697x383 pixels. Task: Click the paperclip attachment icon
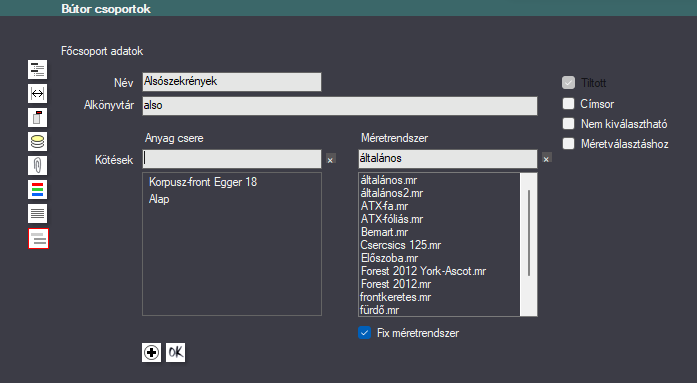point(37,166)
